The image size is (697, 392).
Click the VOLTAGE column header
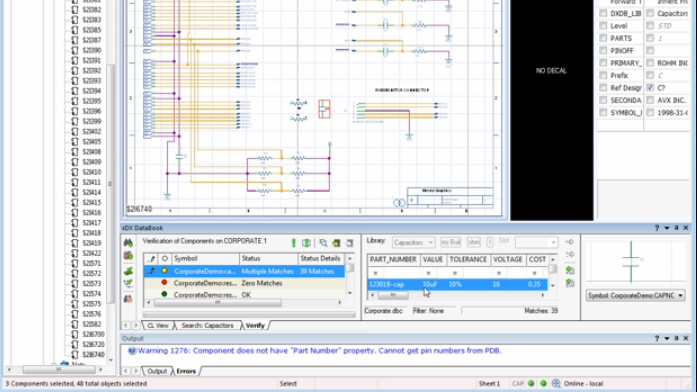pos(508,259)
